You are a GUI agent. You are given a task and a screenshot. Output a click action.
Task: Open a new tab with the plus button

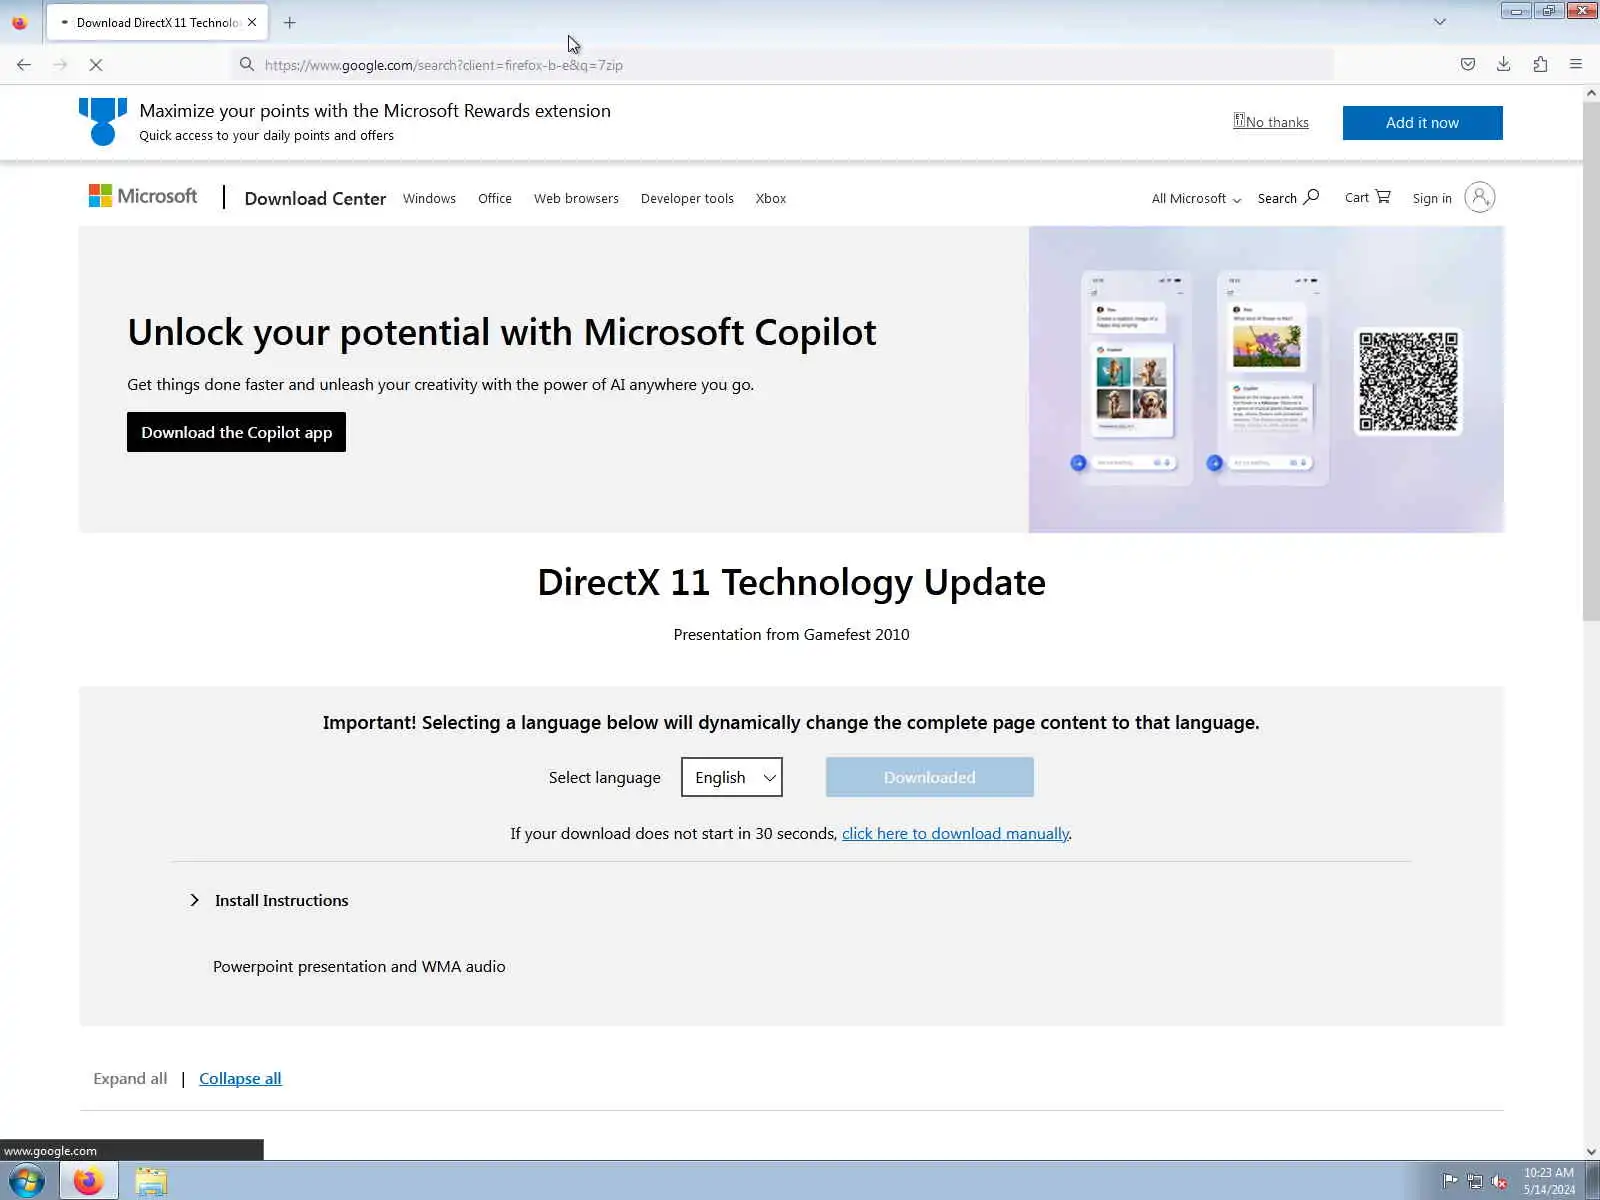(290, 22)
